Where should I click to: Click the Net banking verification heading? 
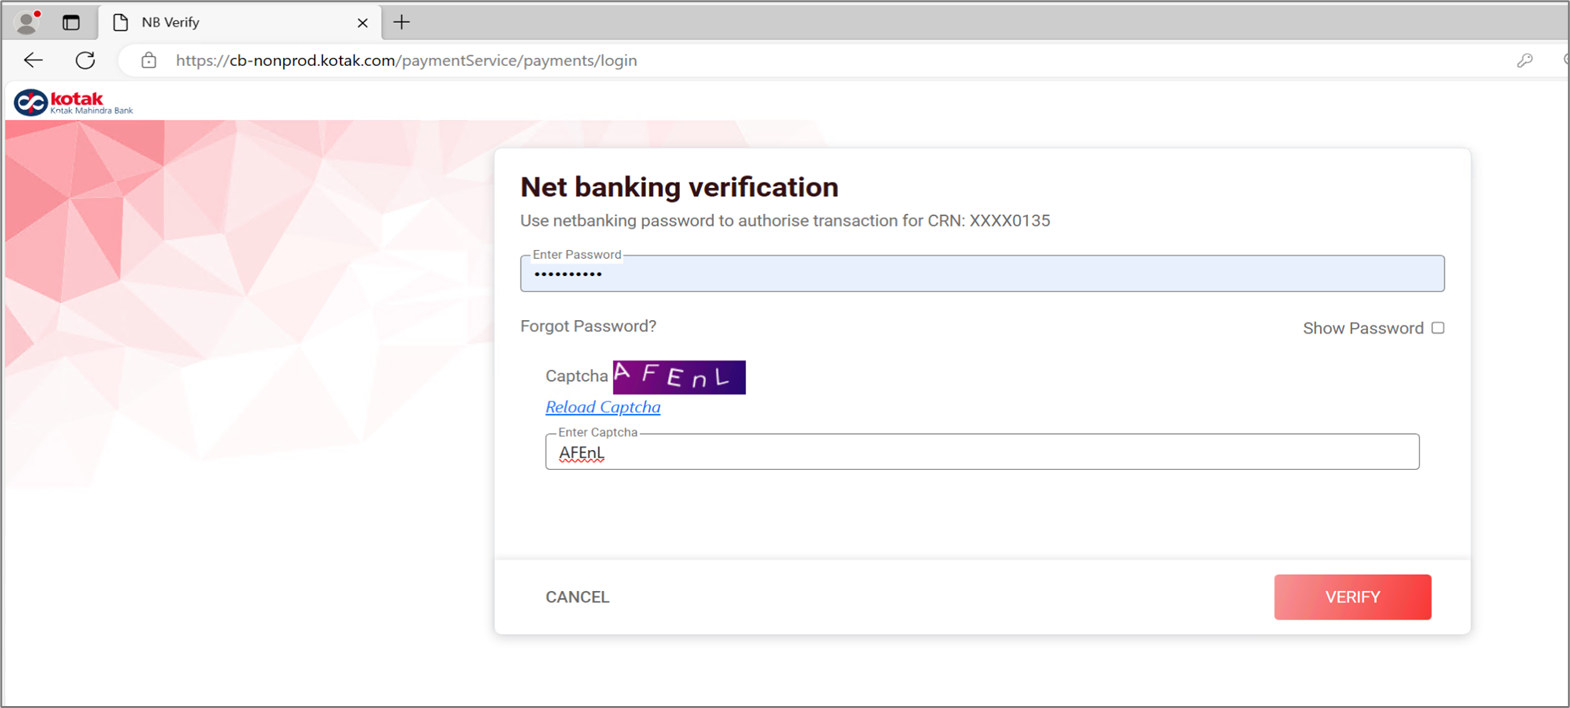pyautogui.click(x=679, y=187)
